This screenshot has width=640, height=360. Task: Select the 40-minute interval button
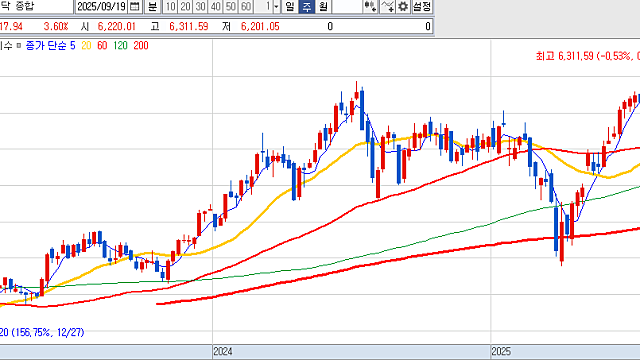coord(216,6)
